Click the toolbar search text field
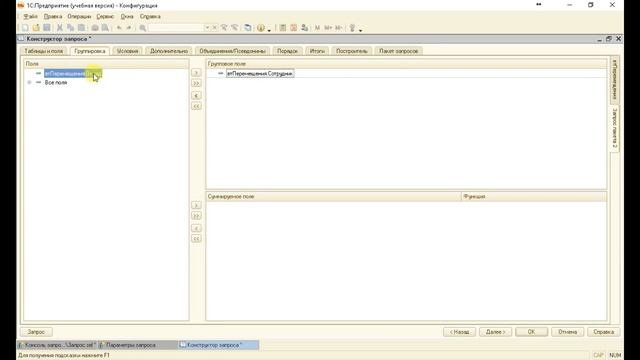The width and height of the screenshot is (640, 360). (176, 28)
